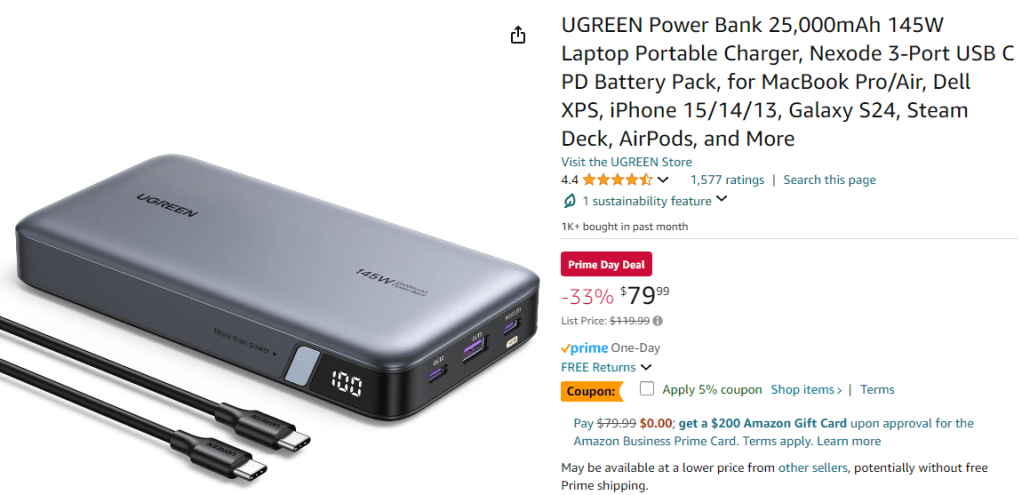Click the share icon above product image

518,35
